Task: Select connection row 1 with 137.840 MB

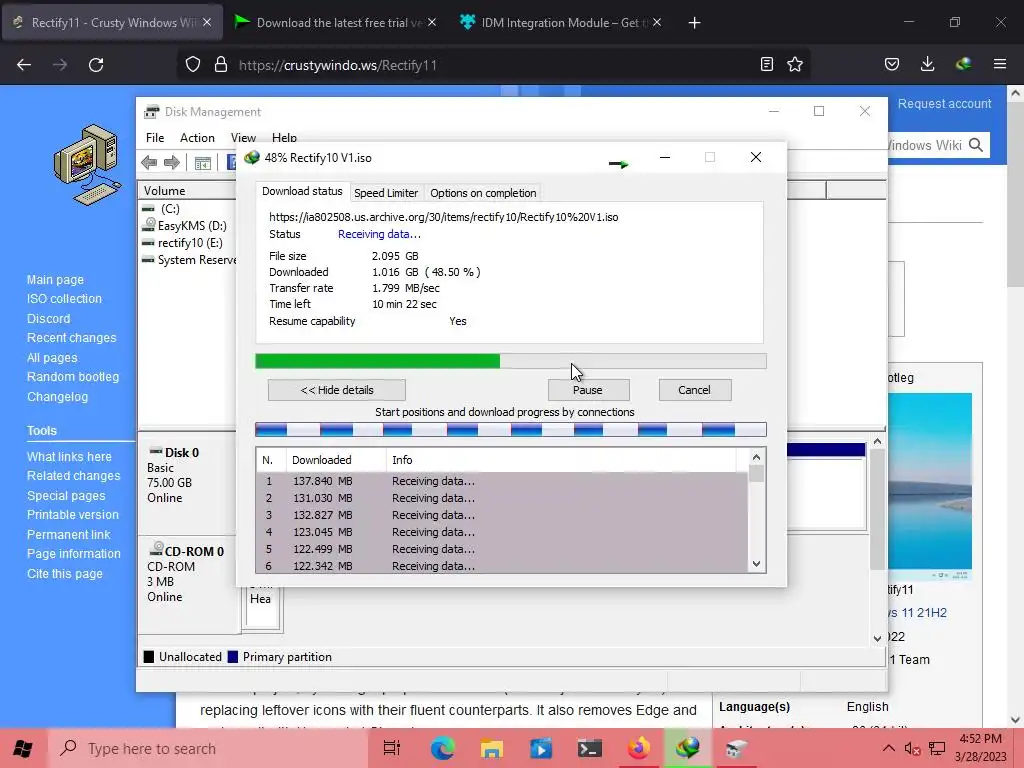Action: (502, 481)
